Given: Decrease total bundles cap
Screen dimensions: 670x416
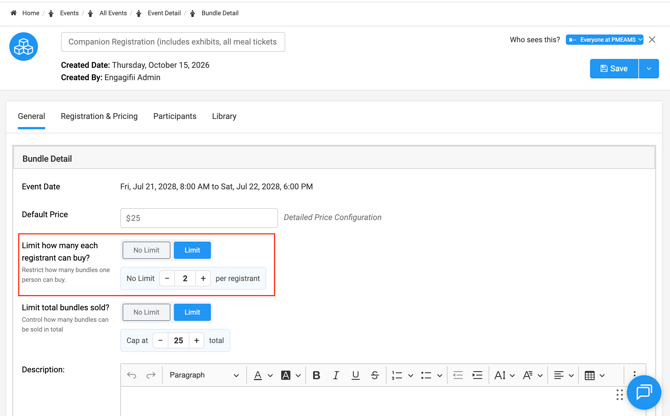Looking at the screenshot, I should tap(160, 340).
